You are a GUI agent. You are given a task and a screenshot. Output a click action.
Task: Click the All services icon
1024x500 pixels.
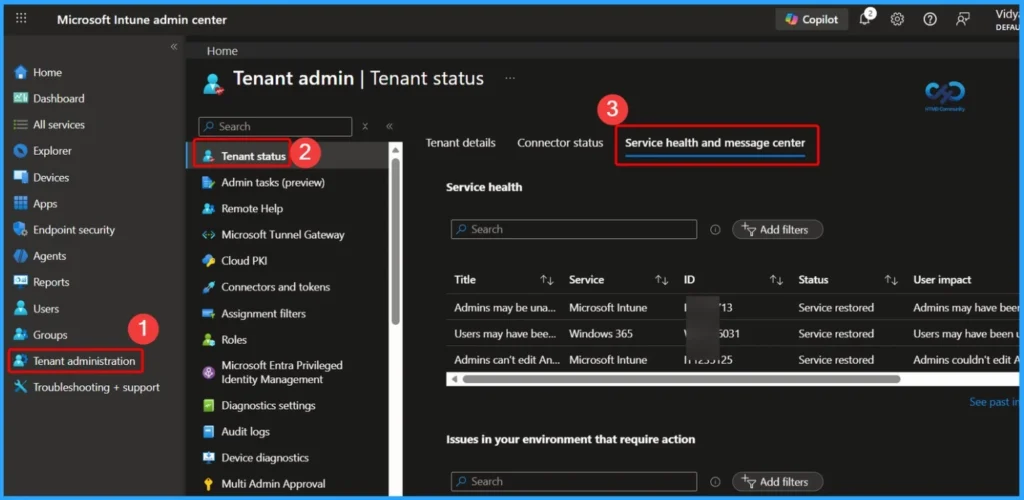(21, 125)
